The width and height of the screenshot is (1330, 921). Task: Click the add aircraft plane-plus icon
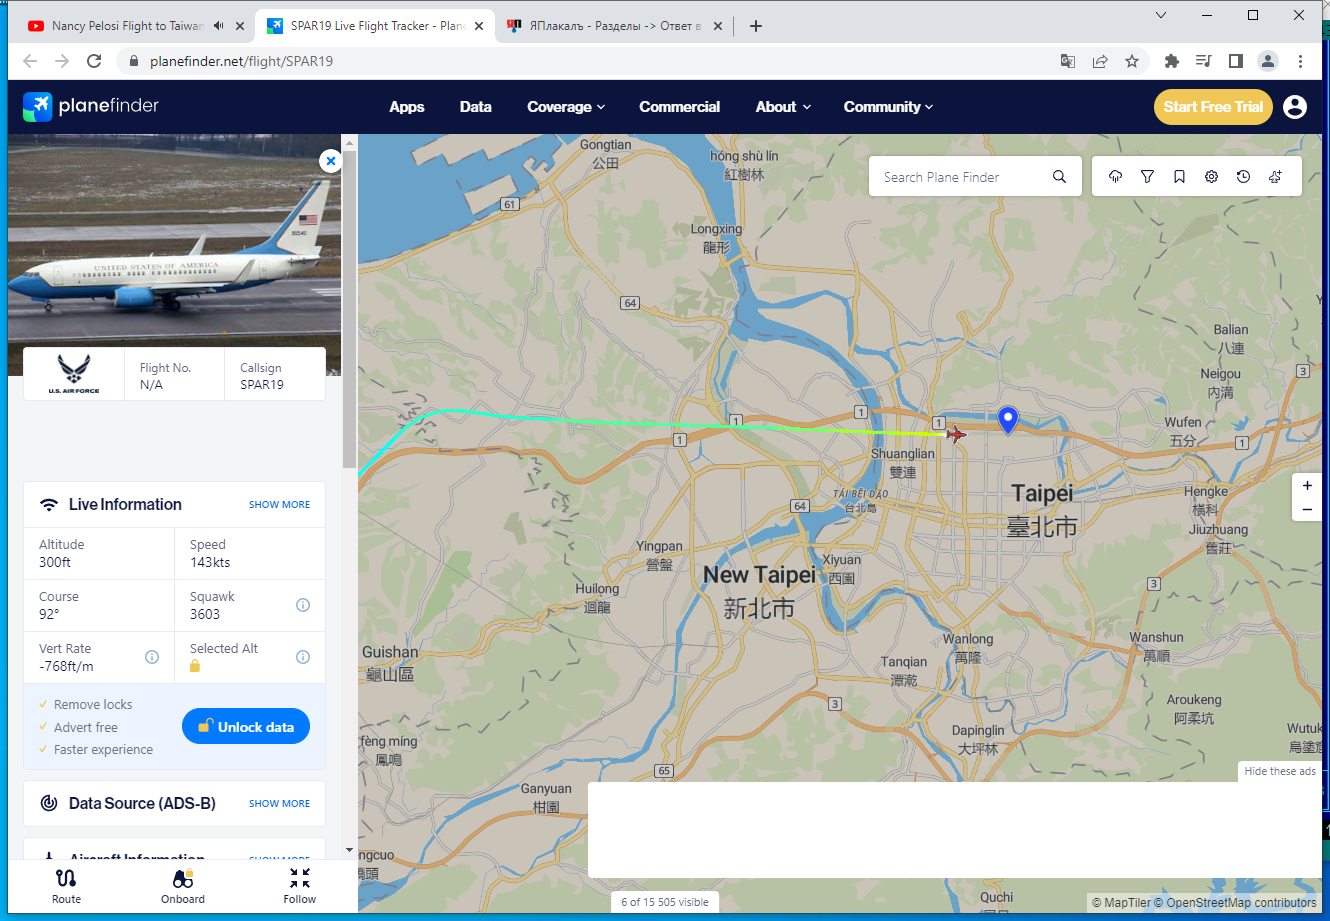[1275, 177]
